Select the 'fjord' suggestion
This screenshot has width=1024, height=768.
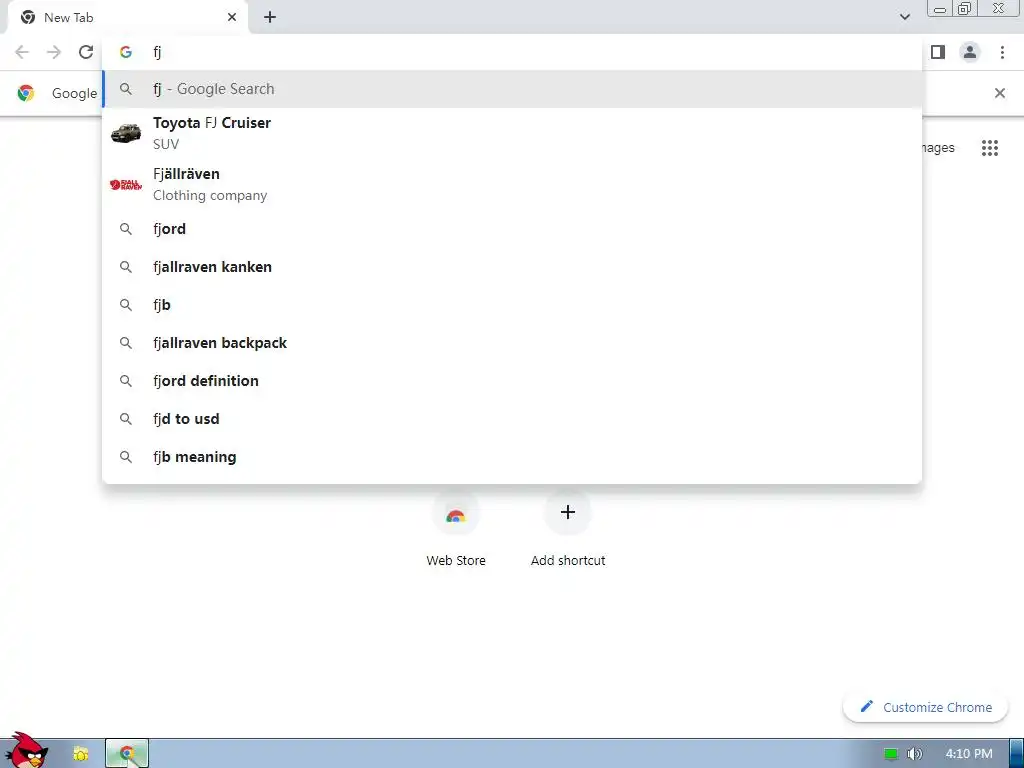[x=512, y=229]
